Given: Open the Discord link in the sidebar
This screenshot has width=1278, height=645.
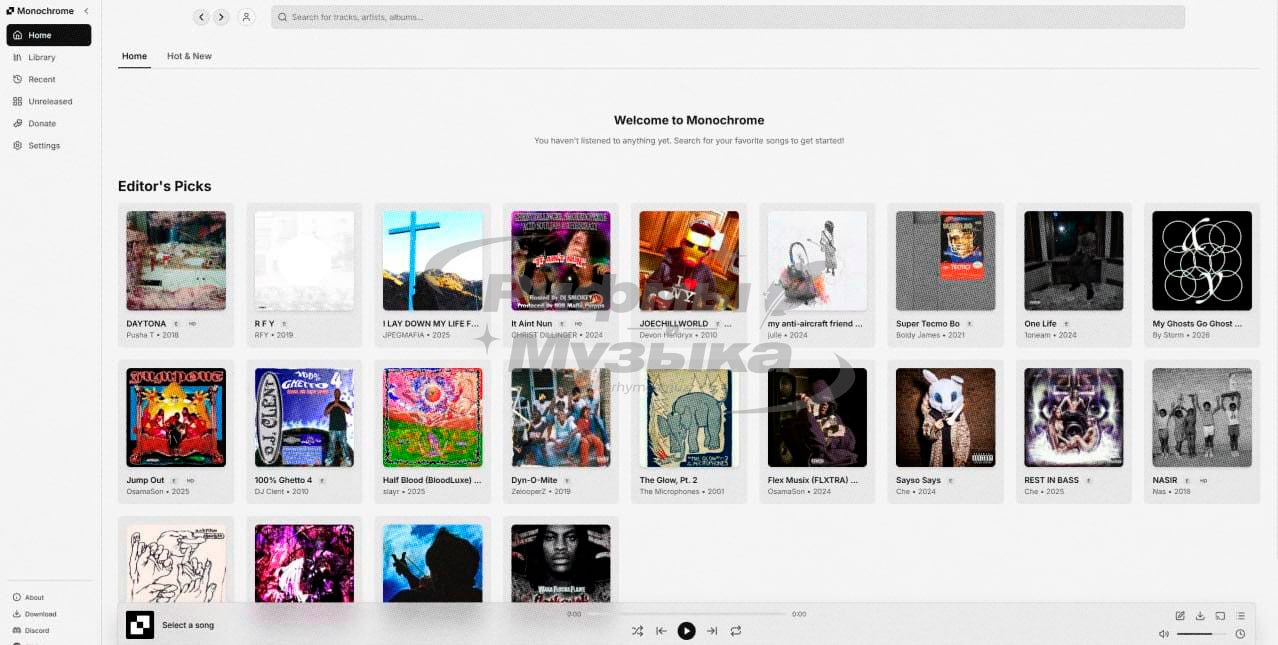Looking at the screenshot, I should (36, 630).
